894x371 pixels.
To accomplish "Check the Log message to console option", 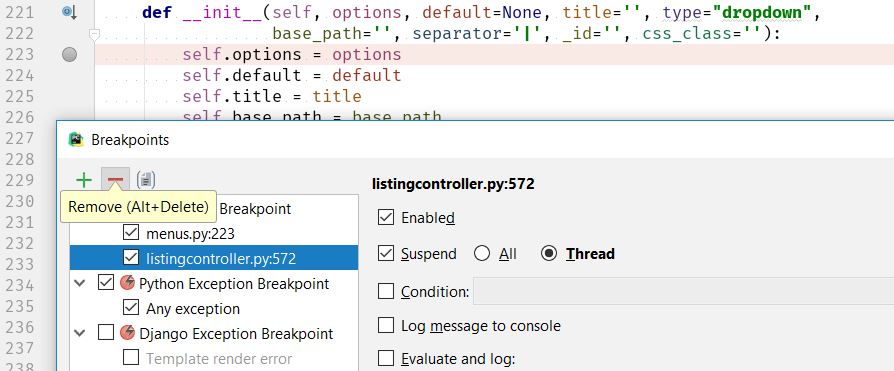I will 386,325.
